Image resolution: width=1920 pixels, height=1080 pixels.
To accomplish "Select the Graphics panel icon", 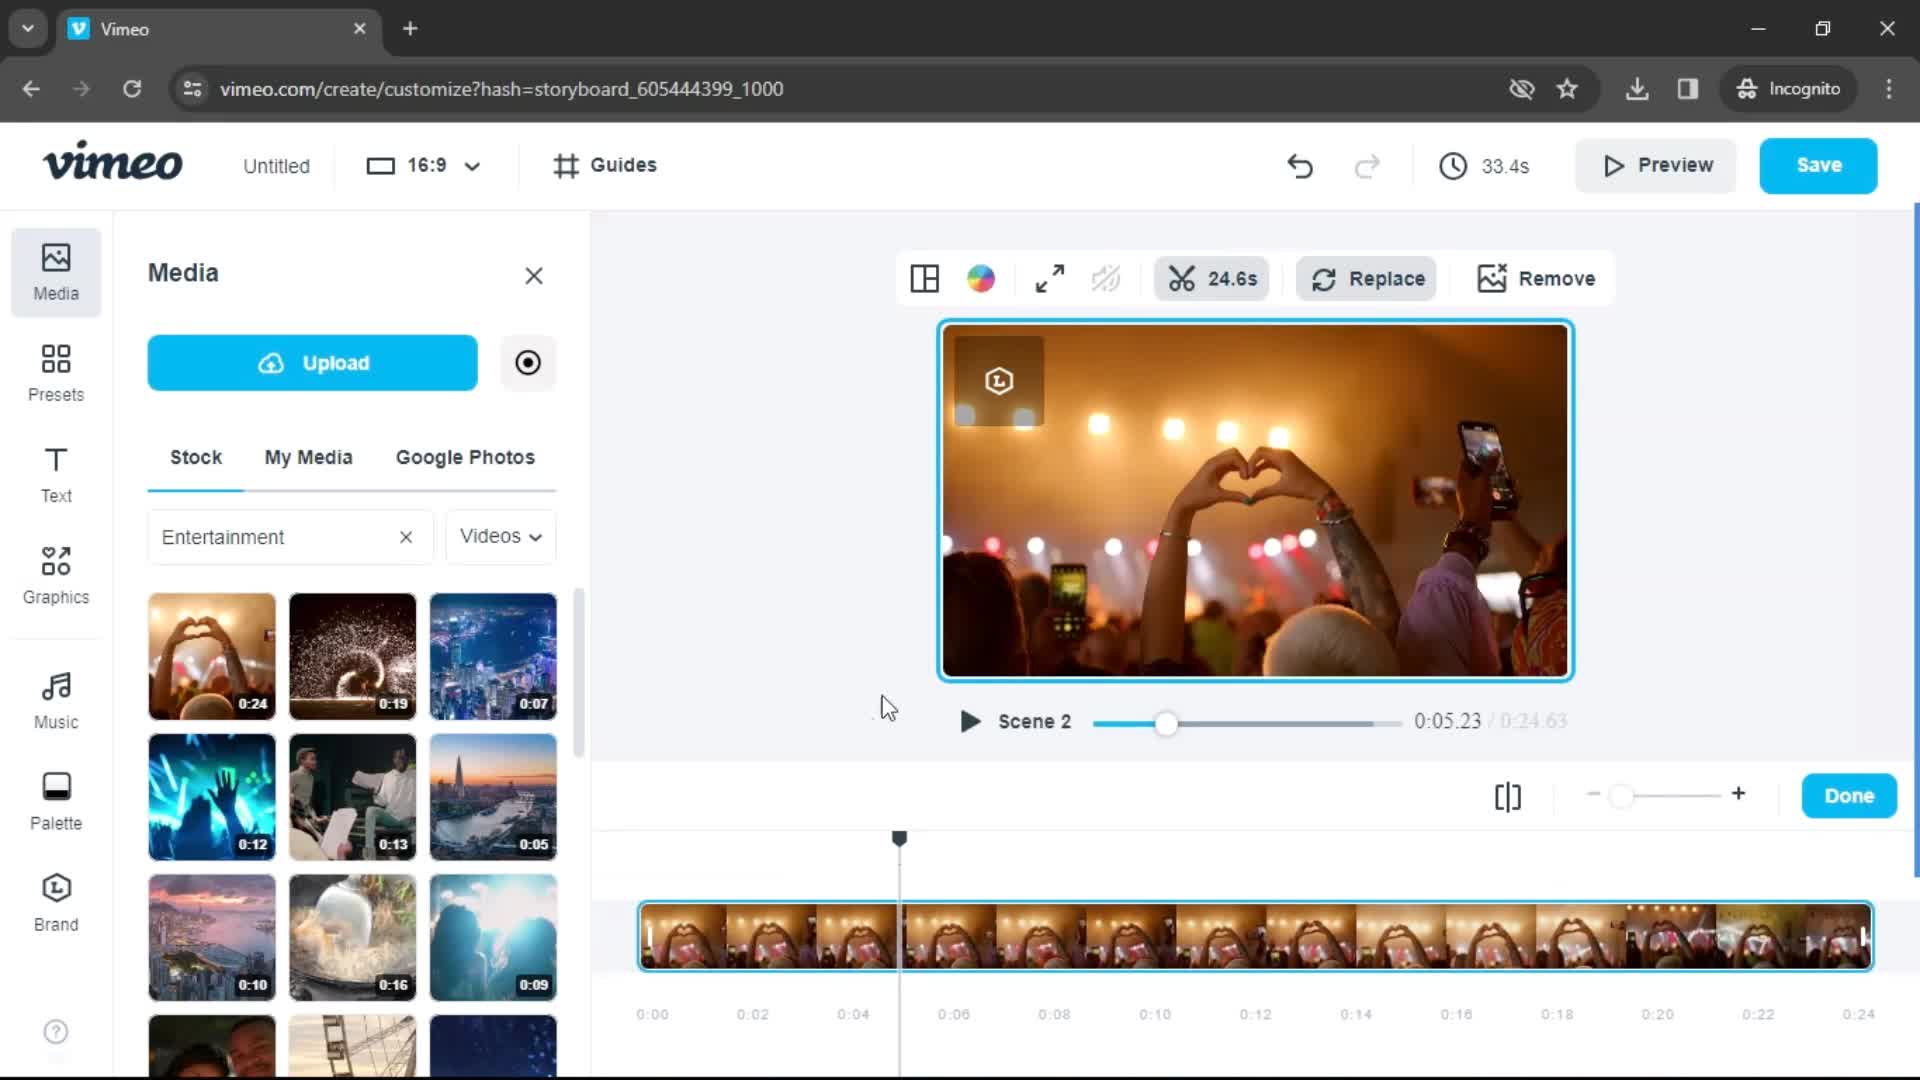I will point(55,574).
